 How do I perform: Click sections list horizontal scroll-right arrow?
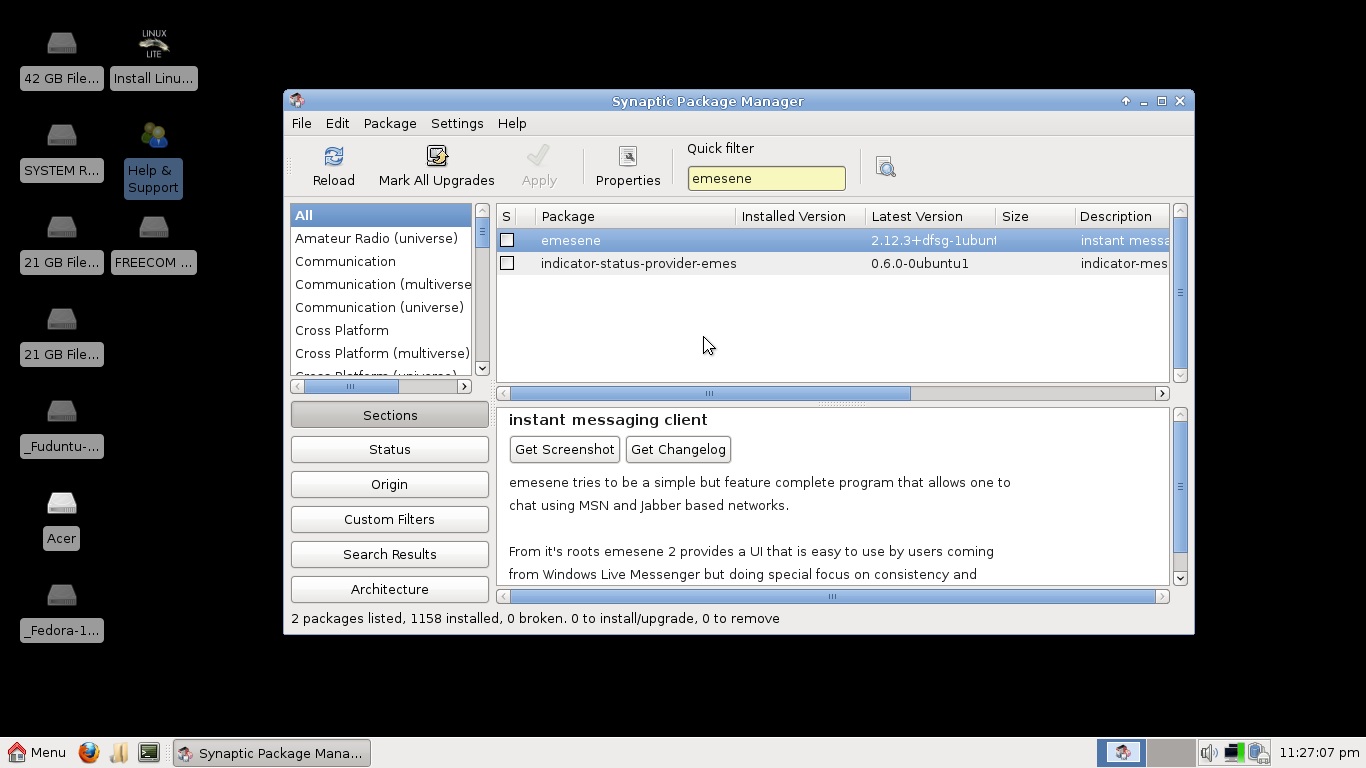464,386
